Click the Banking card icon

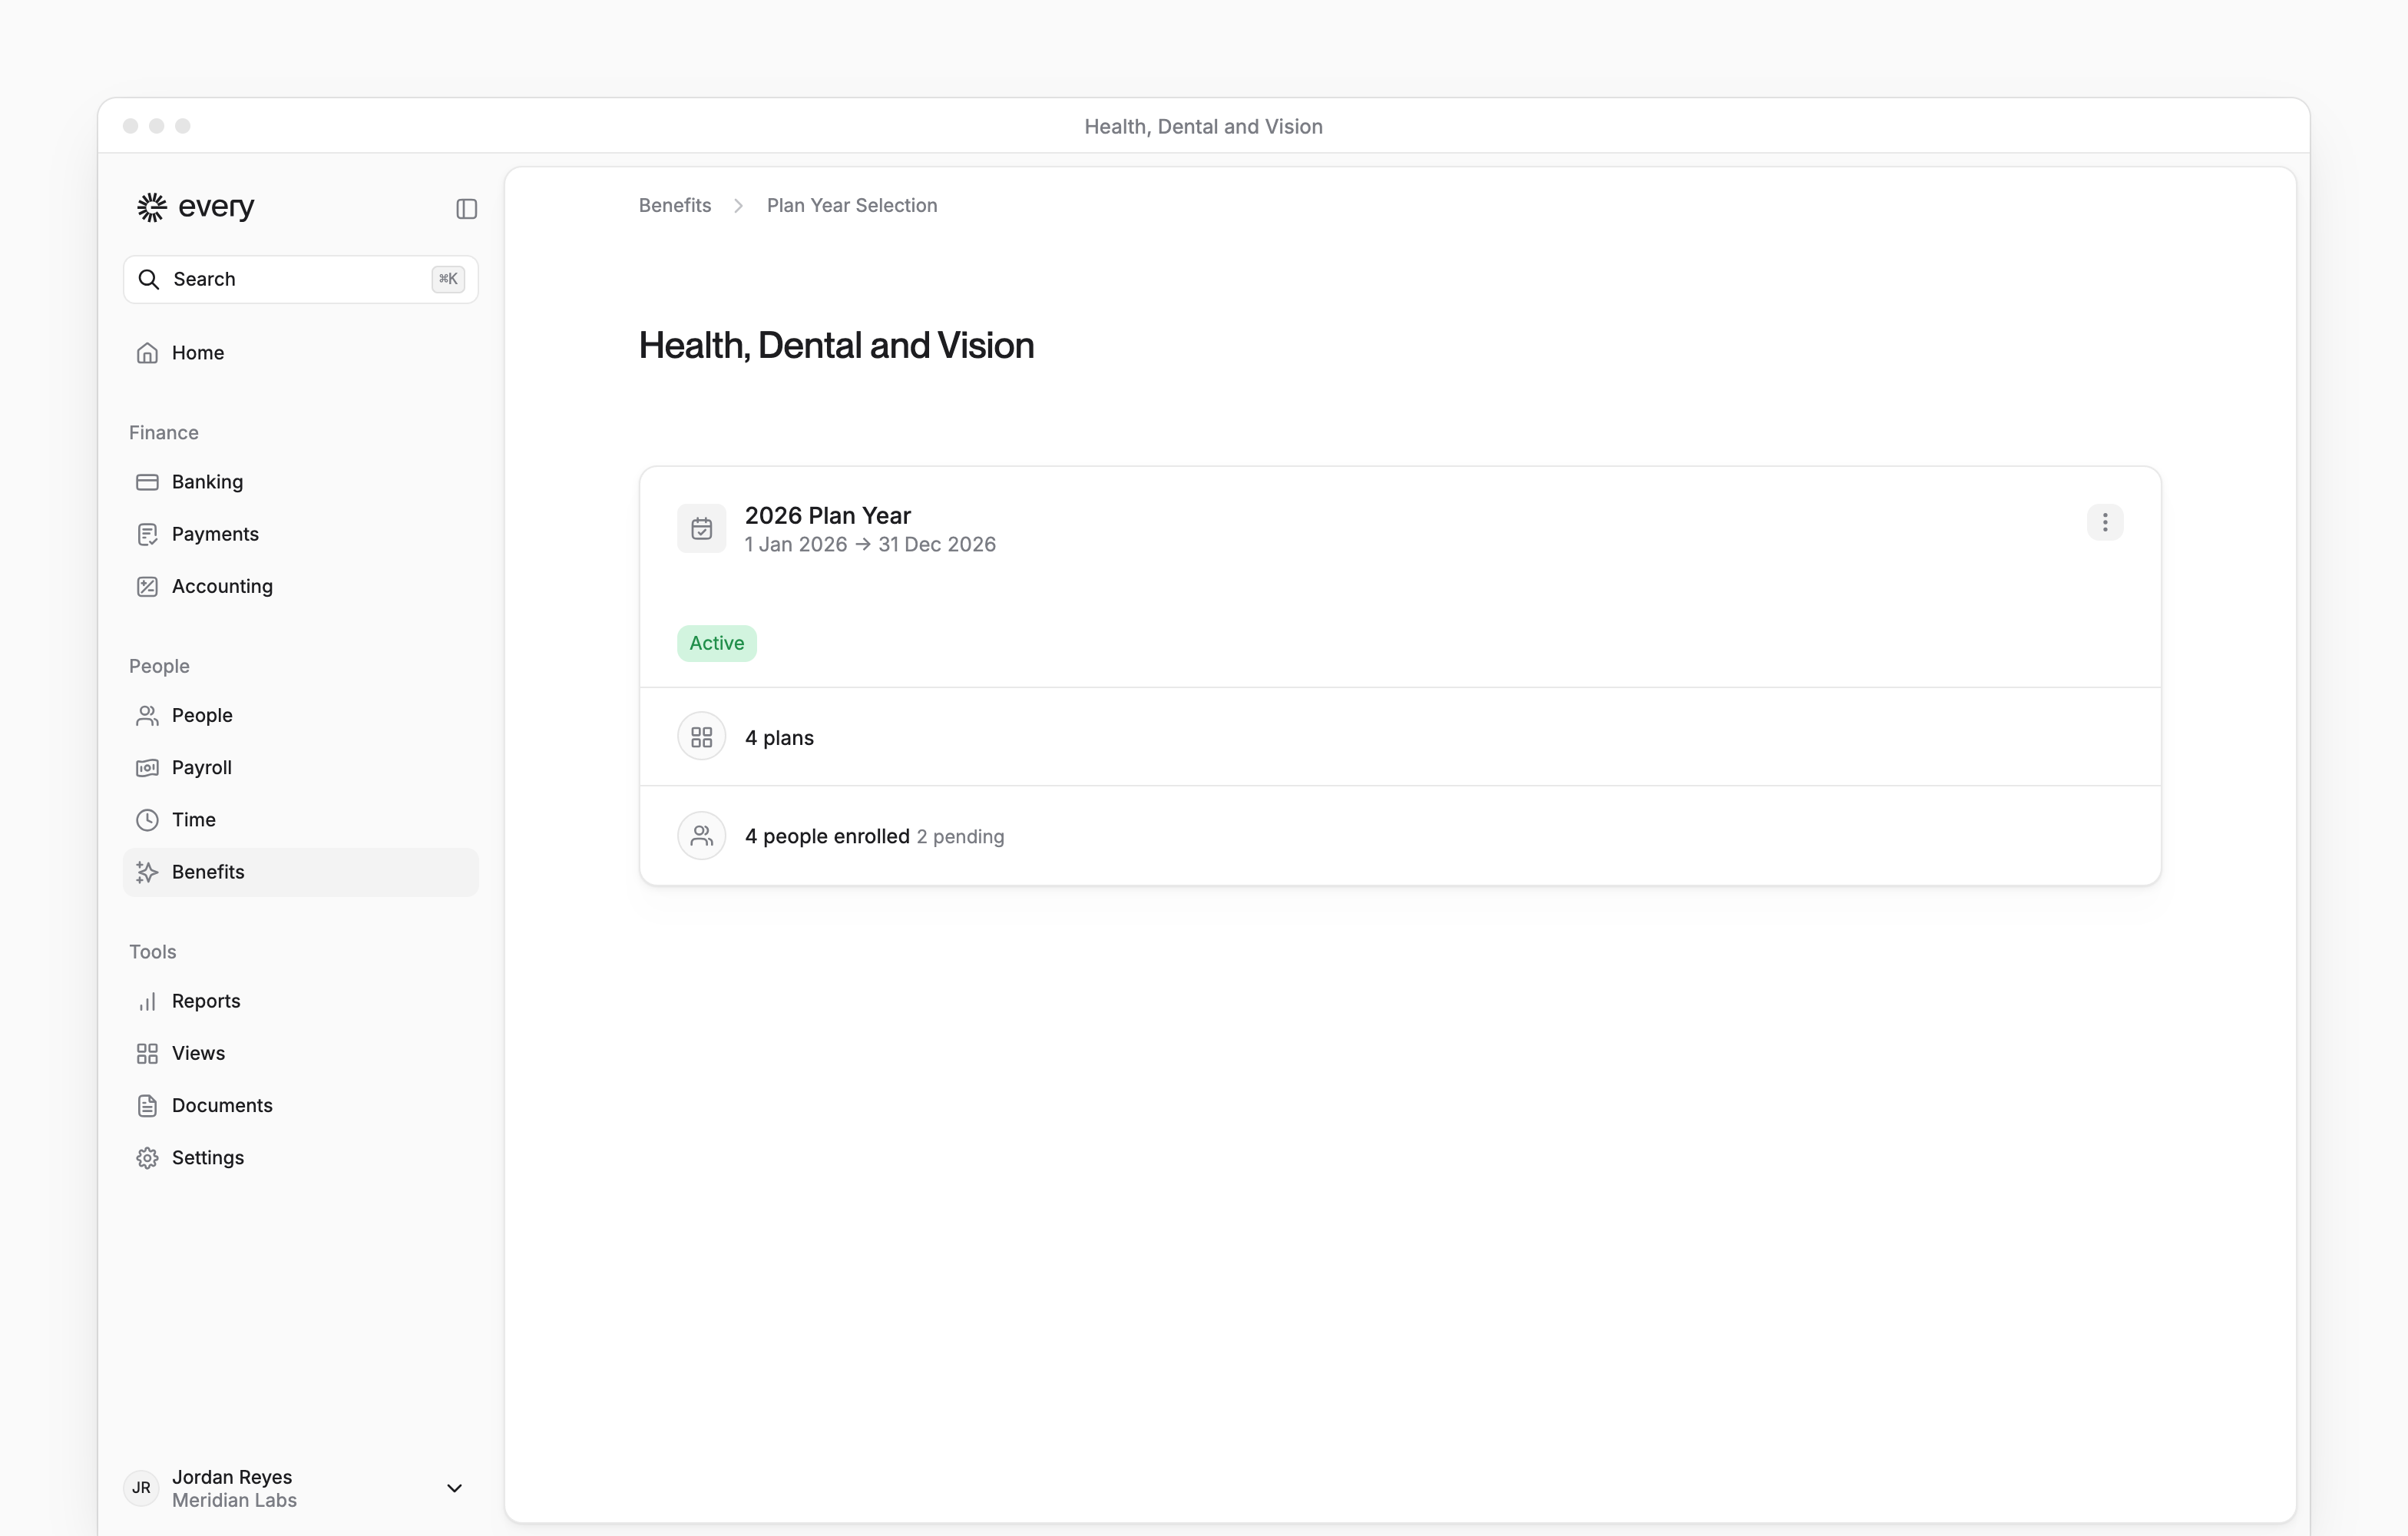[x=147, y=482]
